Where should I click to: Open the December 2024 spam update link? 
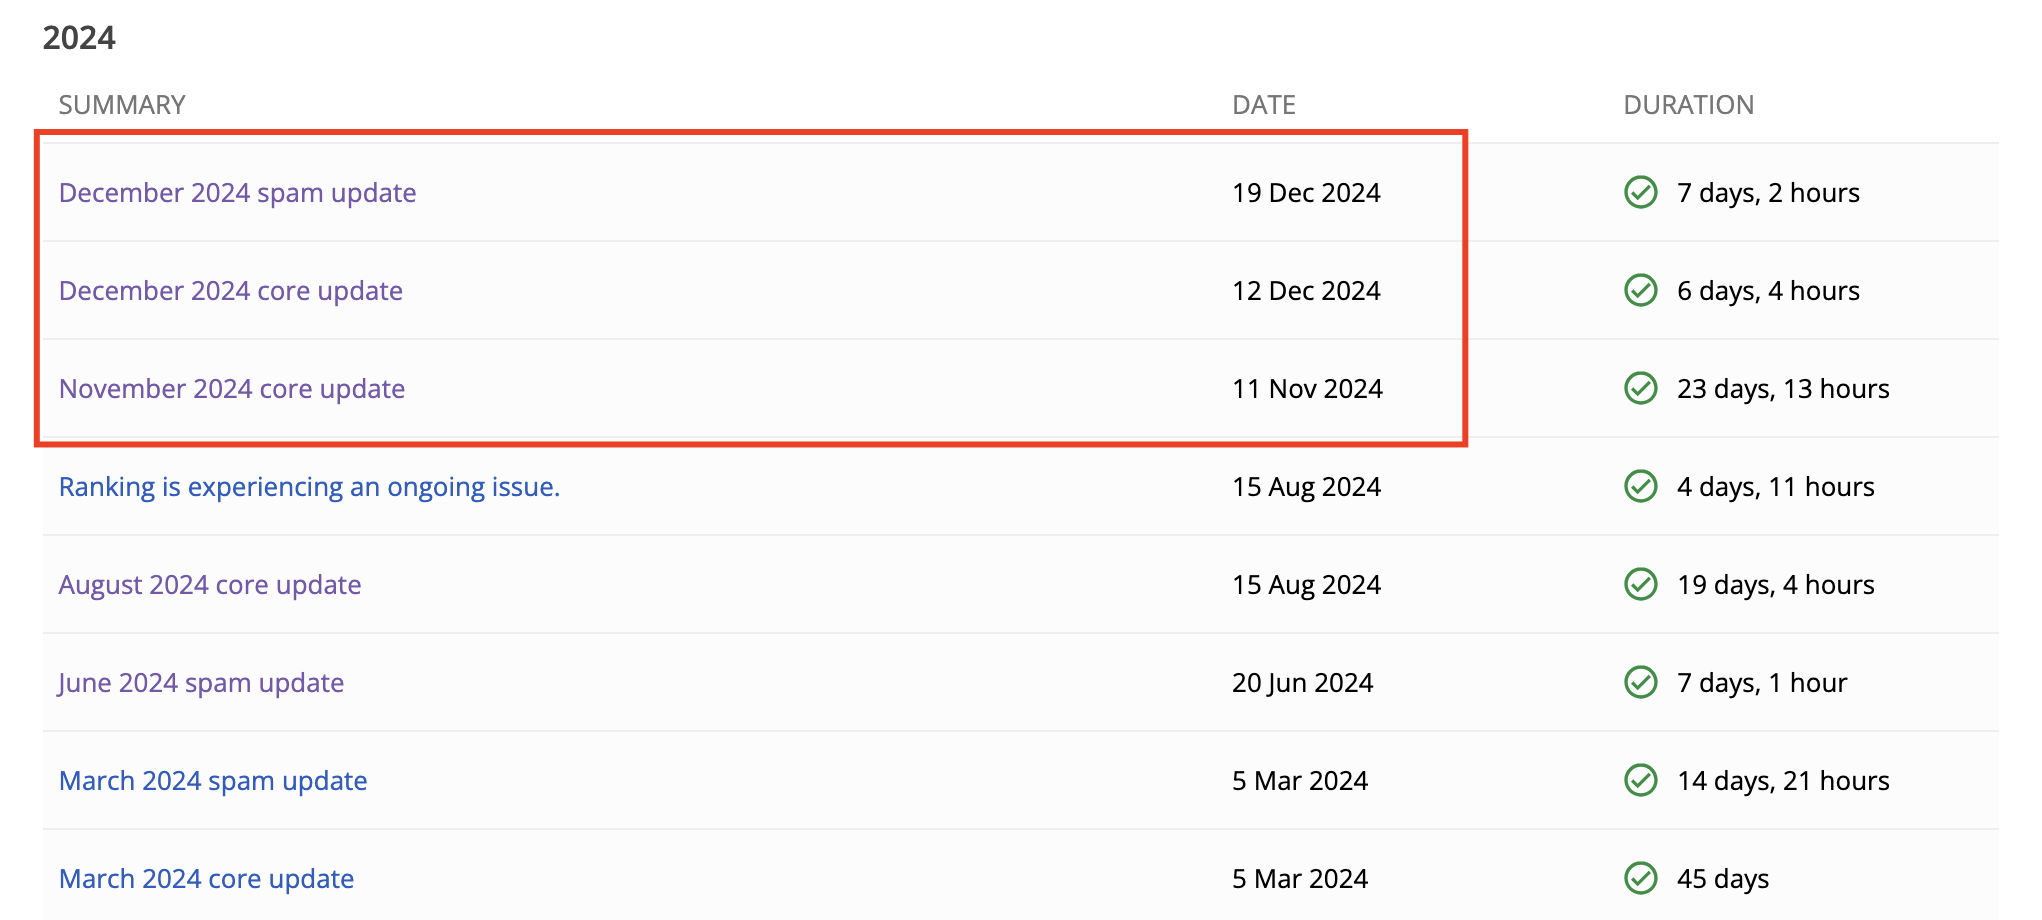click(x=237, y=193)
